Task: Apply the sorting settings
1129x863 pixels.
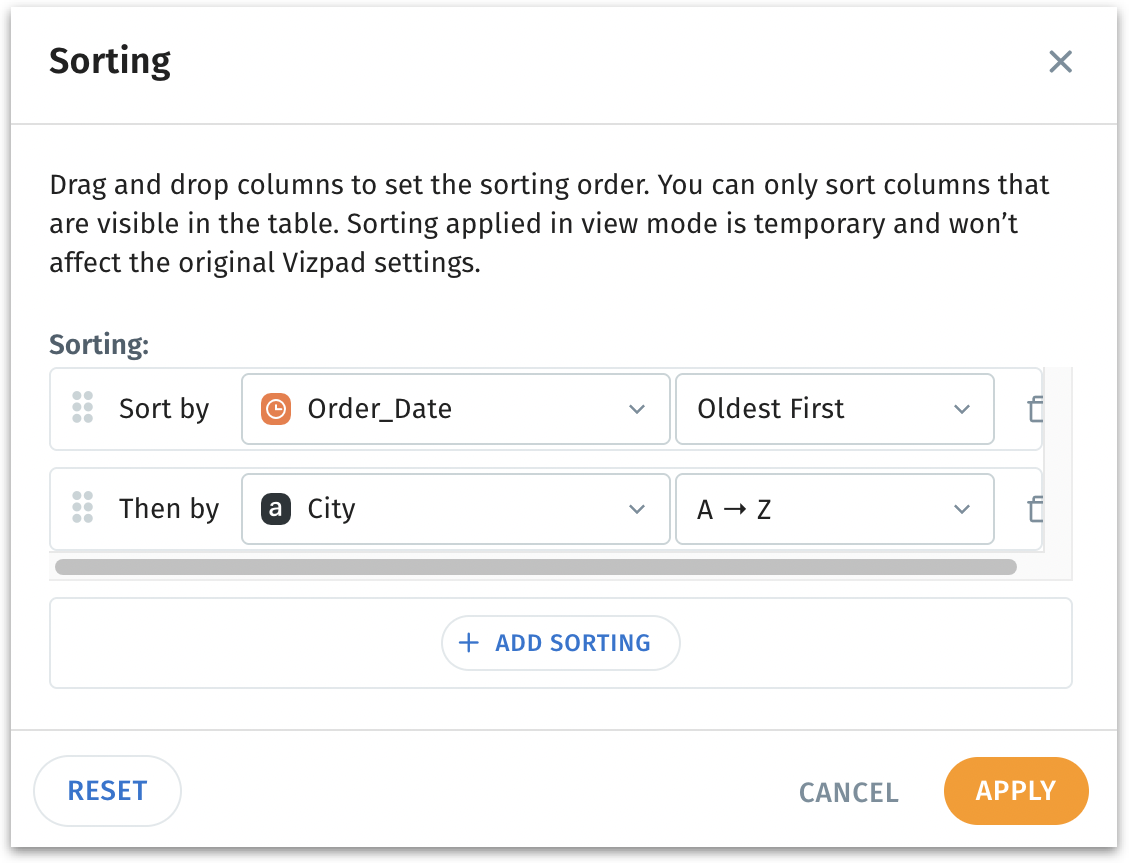Action: (x=1015, y=791)
